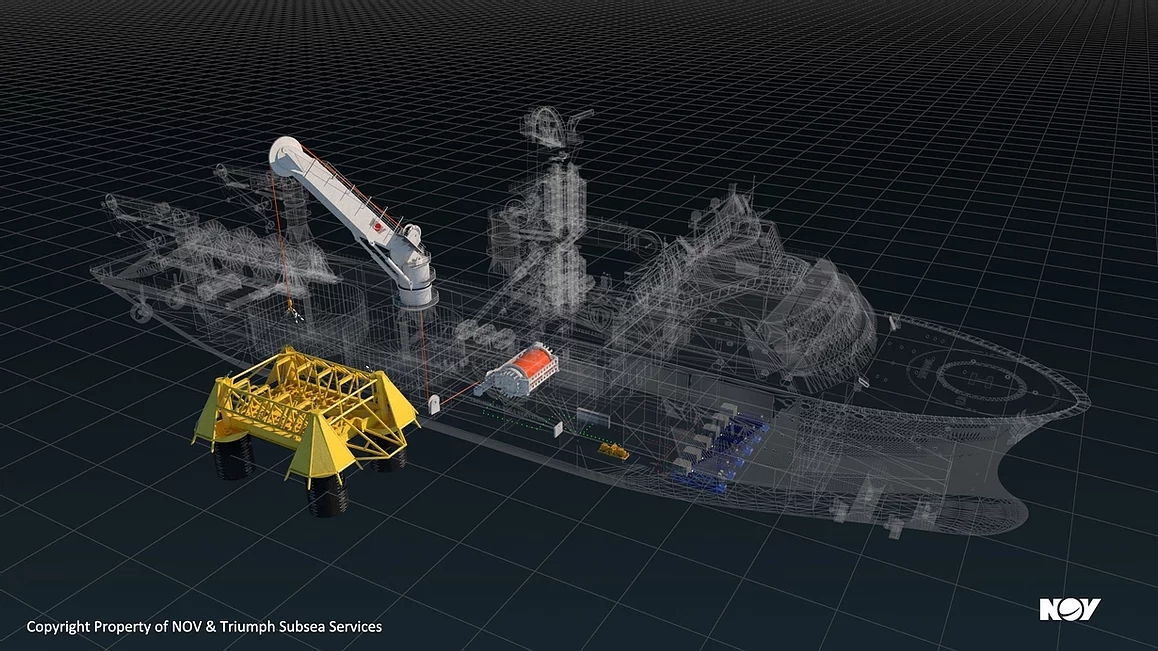This screenshot has width=1158, height=651.
Task: Select the wireframe tower amidships
Action: 552,230
